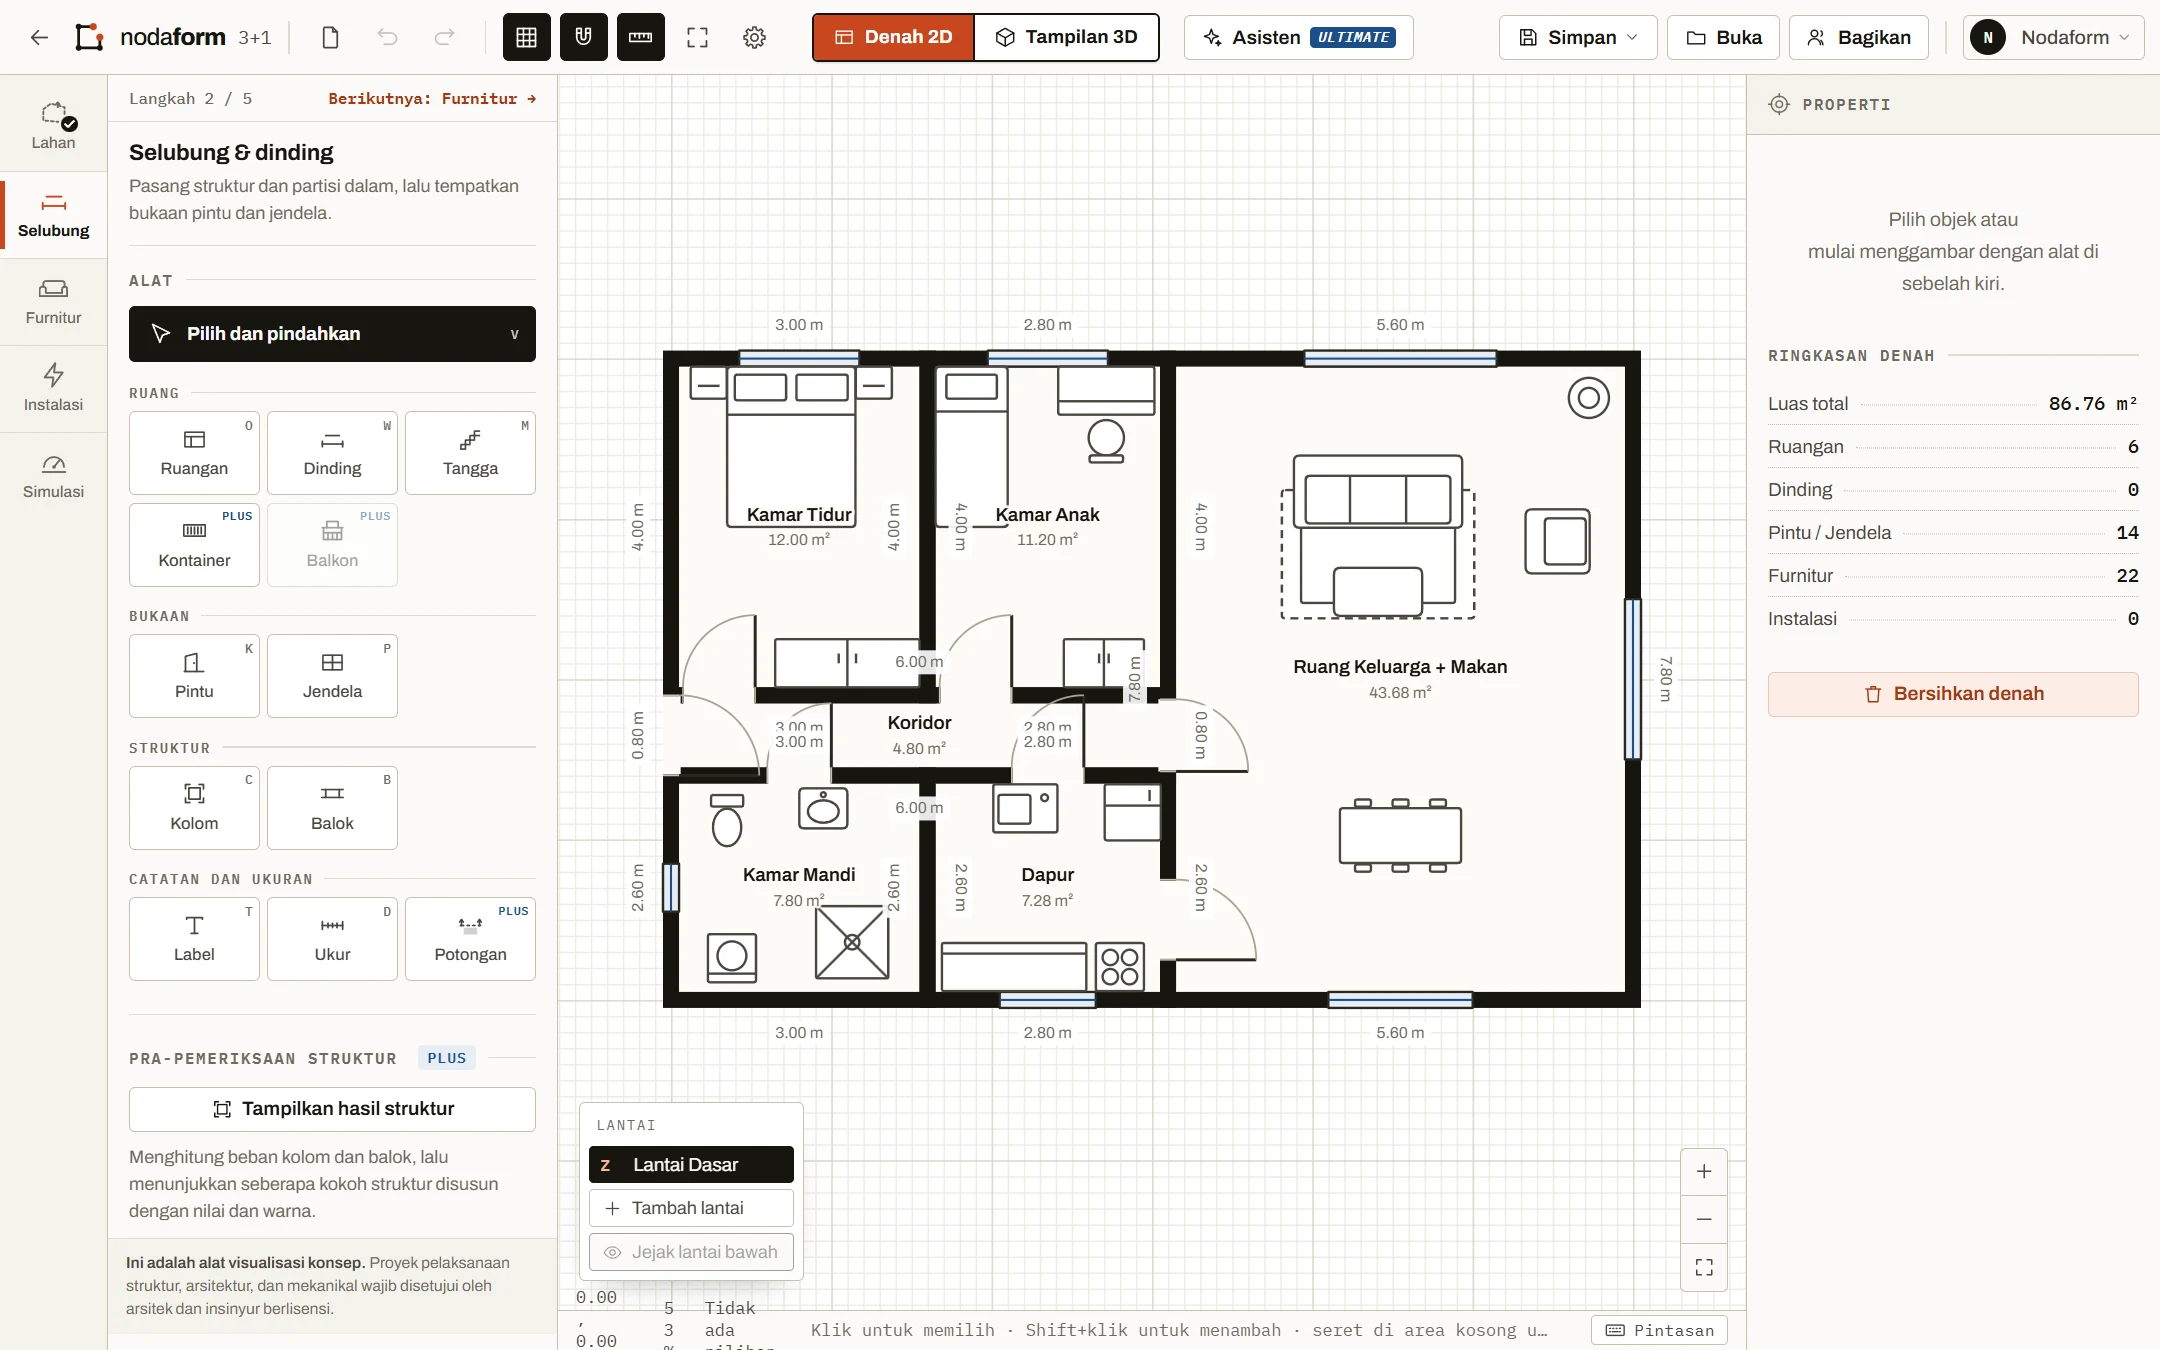Open the Asisten Ultimate assistant
This screenshot has width=2160, height=1350.
coord(1298,38)
